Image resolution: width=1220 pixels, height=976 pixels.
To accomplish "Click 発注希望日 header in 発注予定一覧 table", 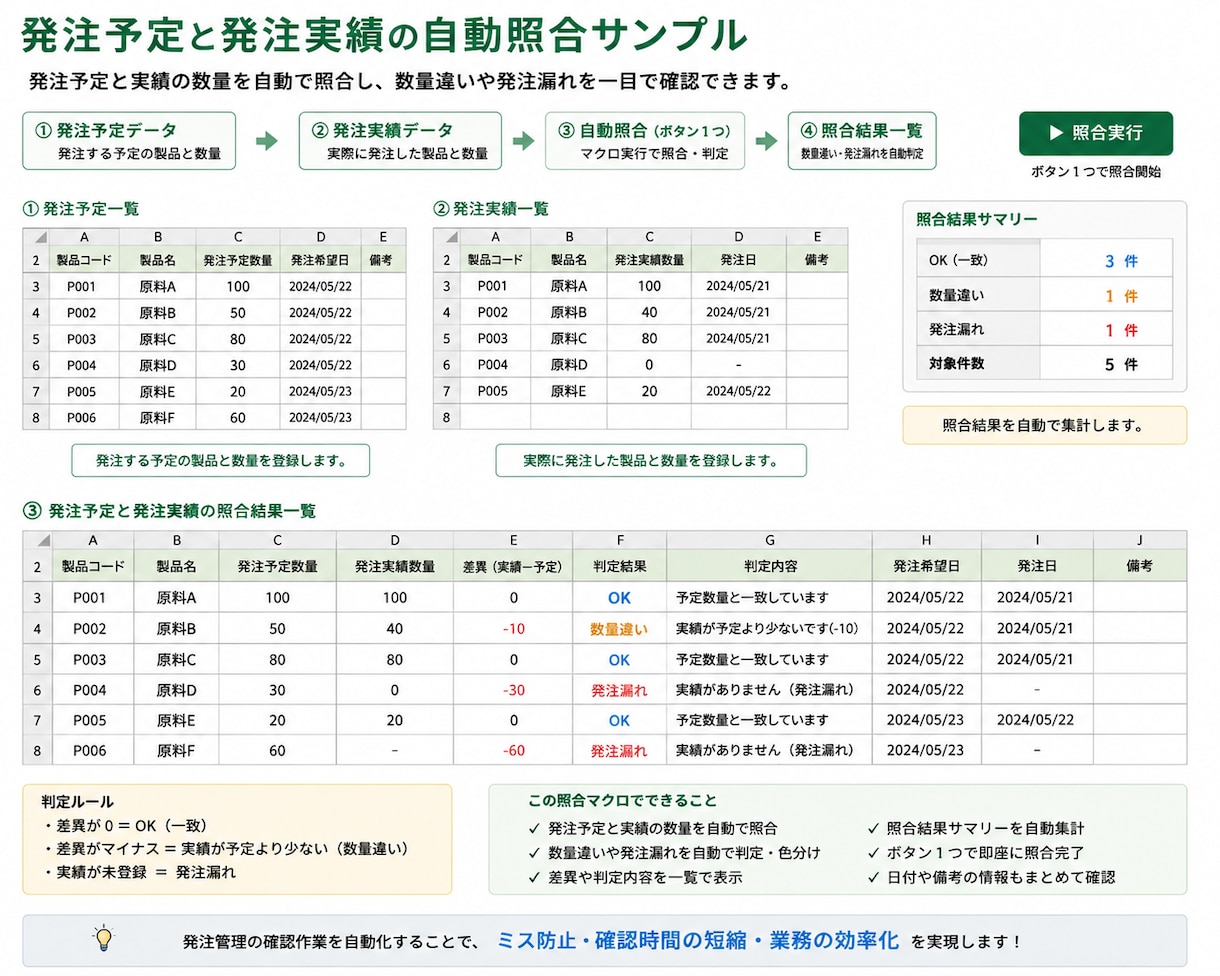I will 321,260.
